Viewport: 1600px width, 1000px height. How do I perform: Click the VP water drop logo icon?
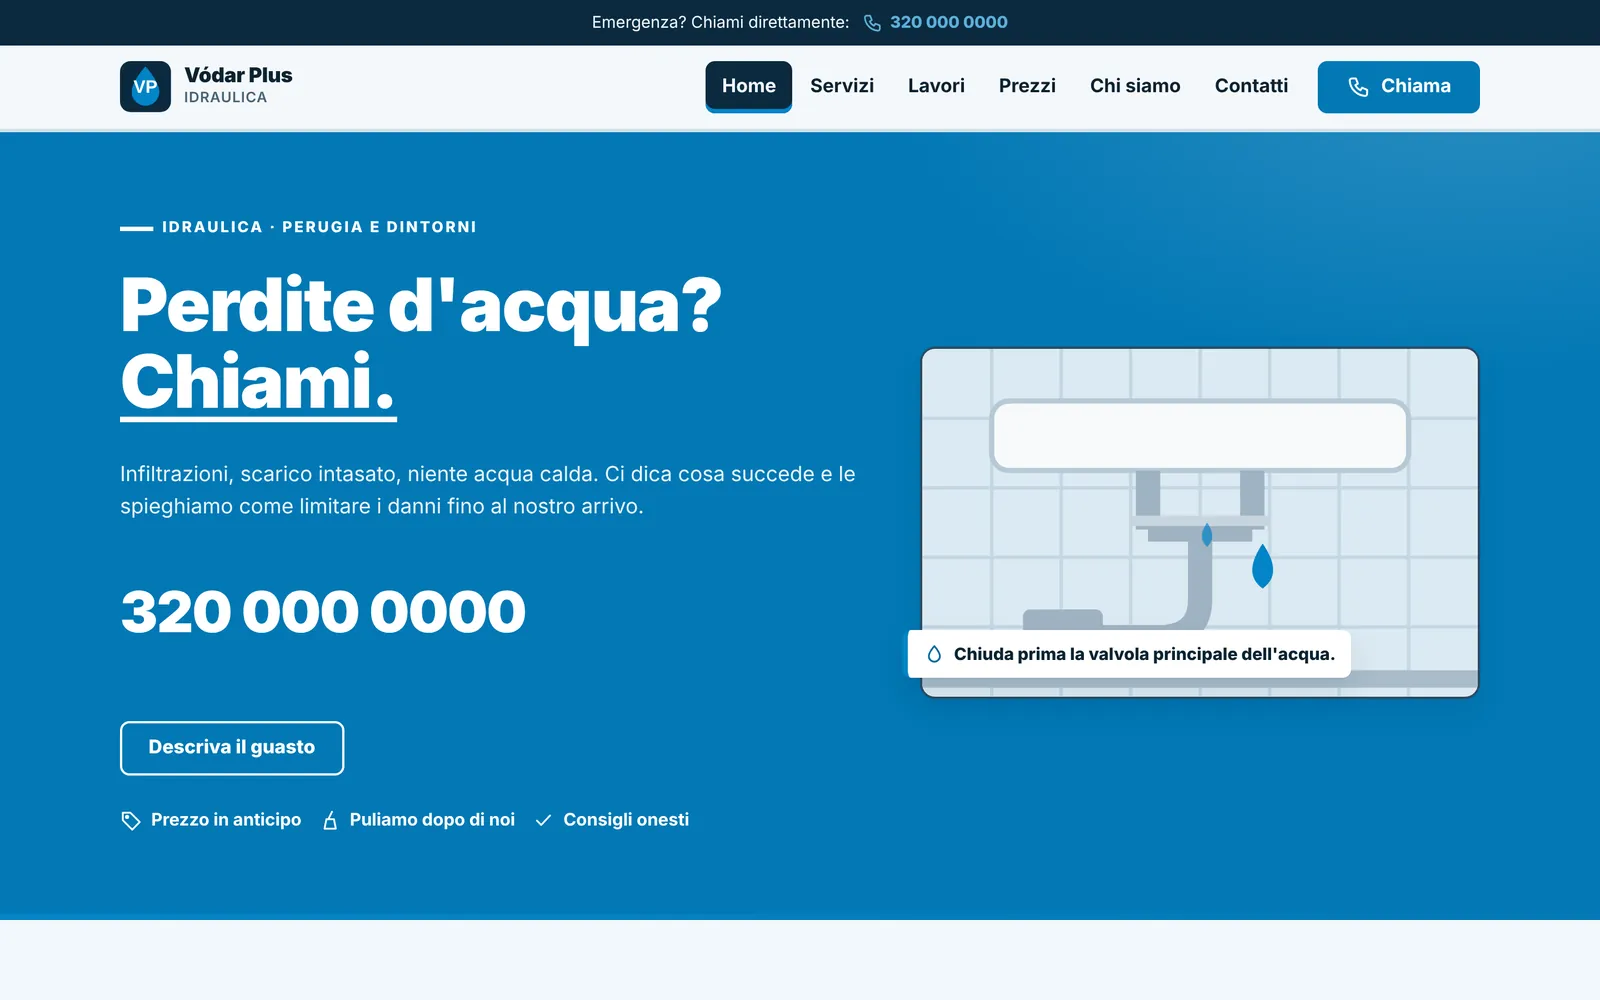pos(145,87)
